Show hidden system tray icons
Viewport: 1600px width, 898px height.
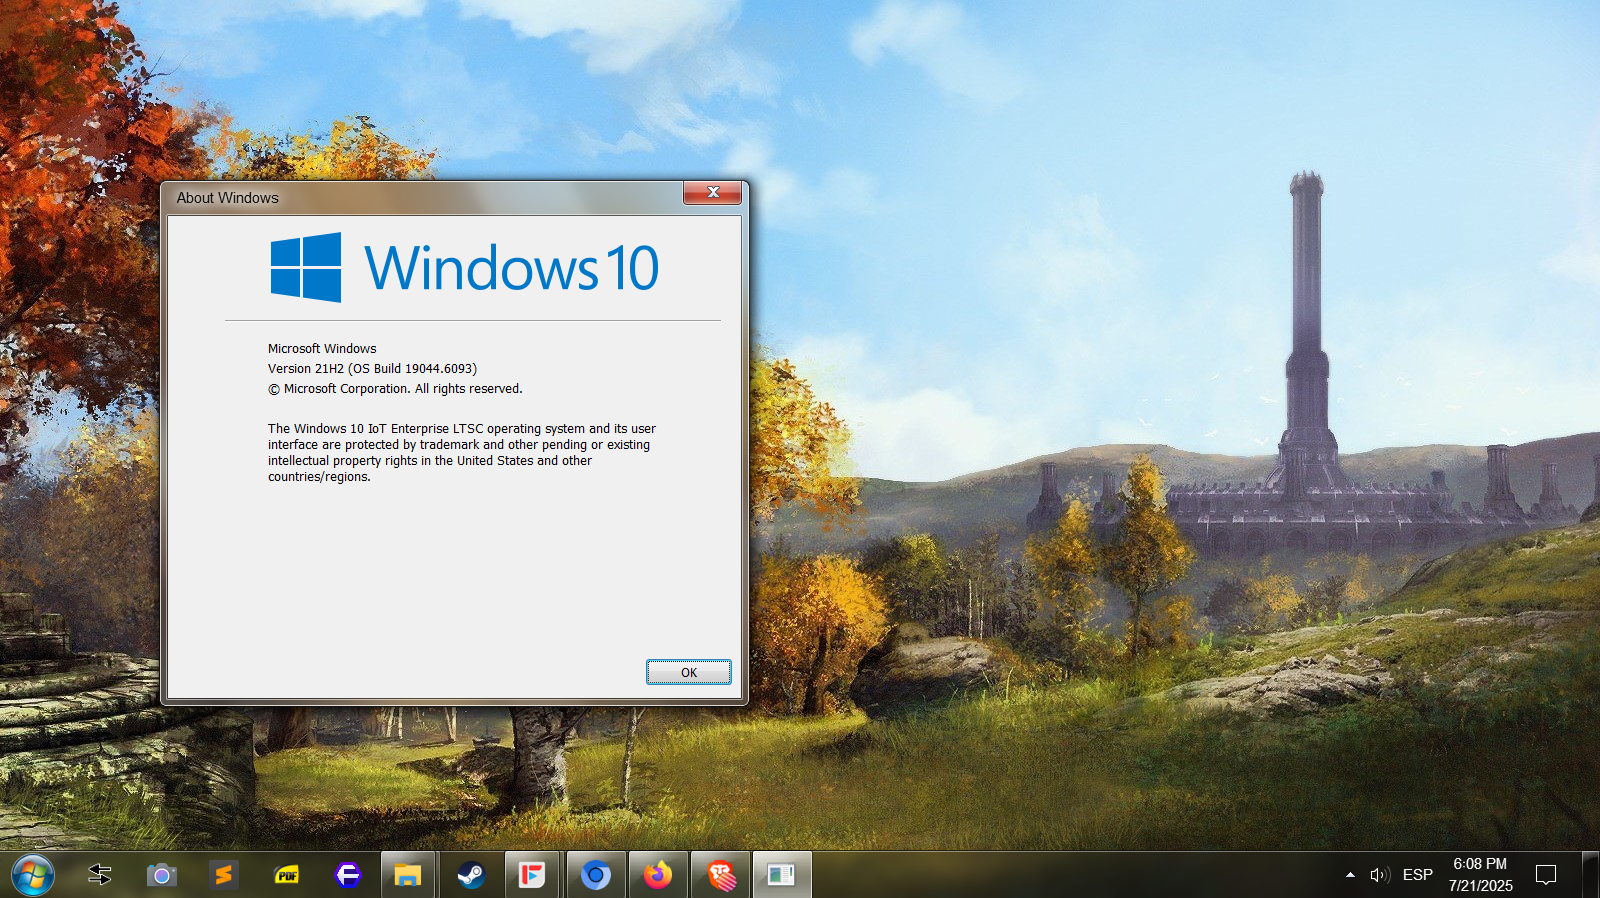click(x=1350, y=875)
